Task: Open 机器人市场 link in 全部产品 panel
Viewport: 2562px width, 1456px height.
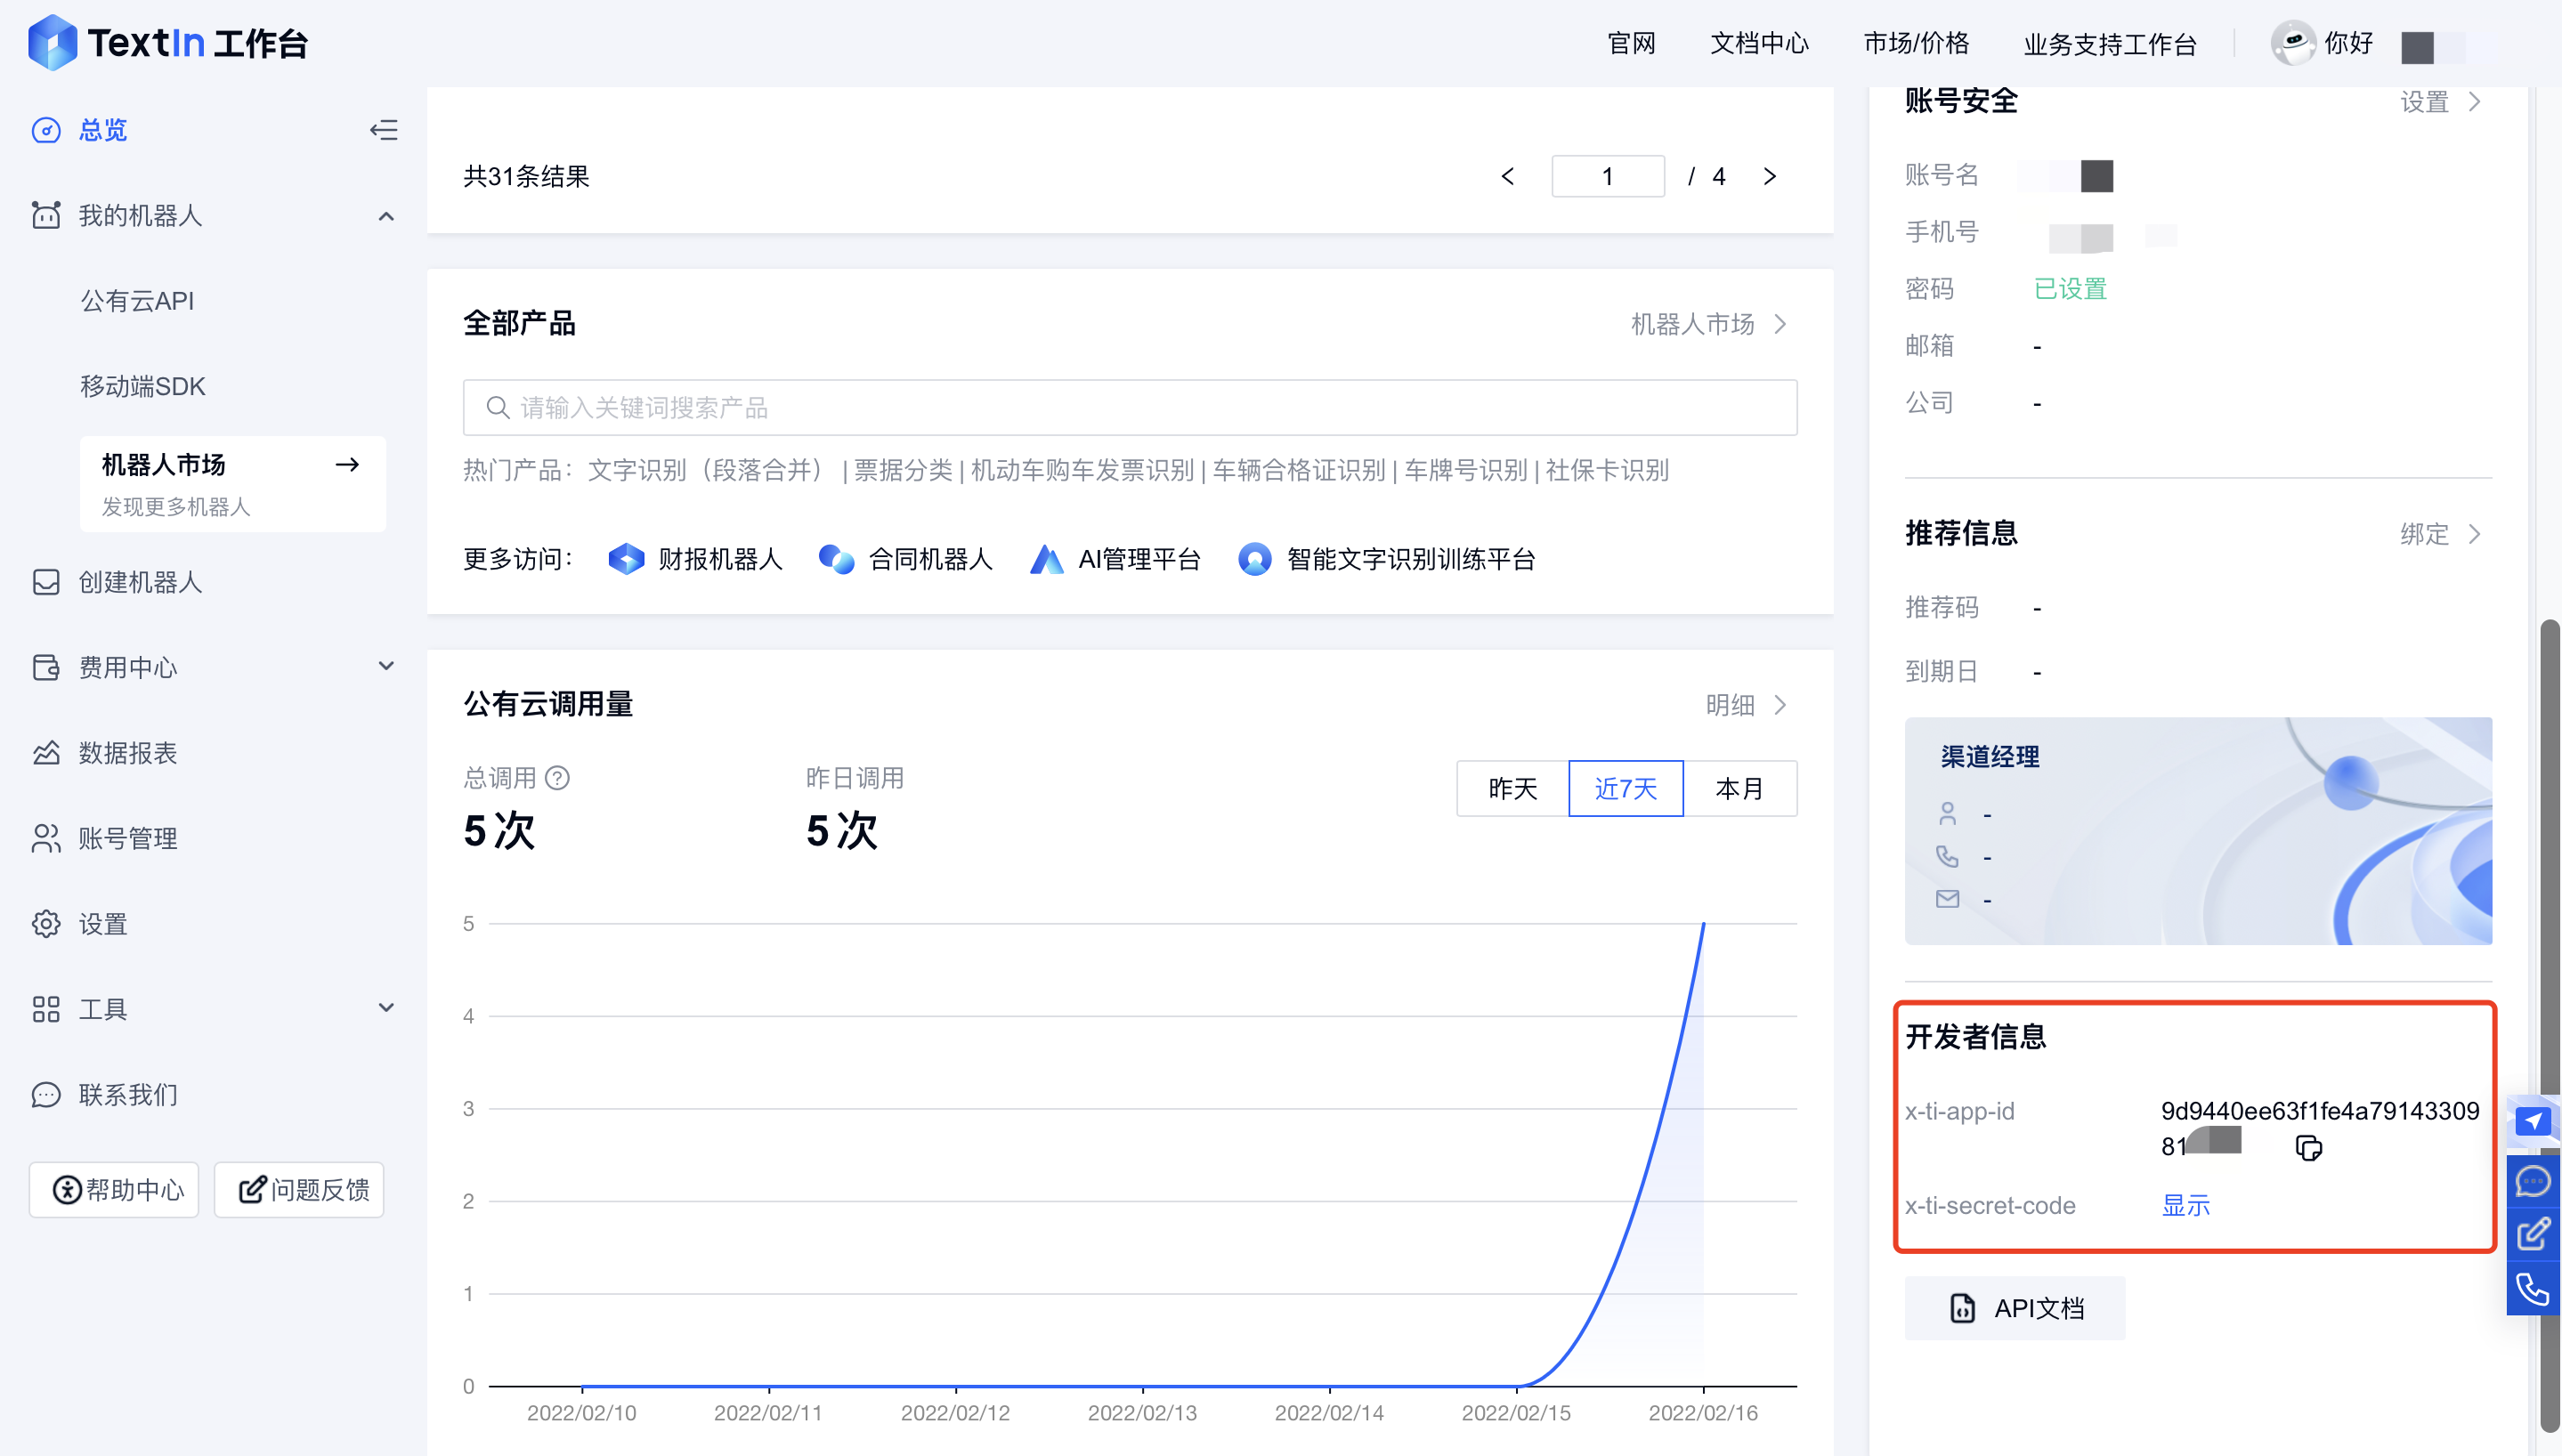Action: (x=1708, y=324)
